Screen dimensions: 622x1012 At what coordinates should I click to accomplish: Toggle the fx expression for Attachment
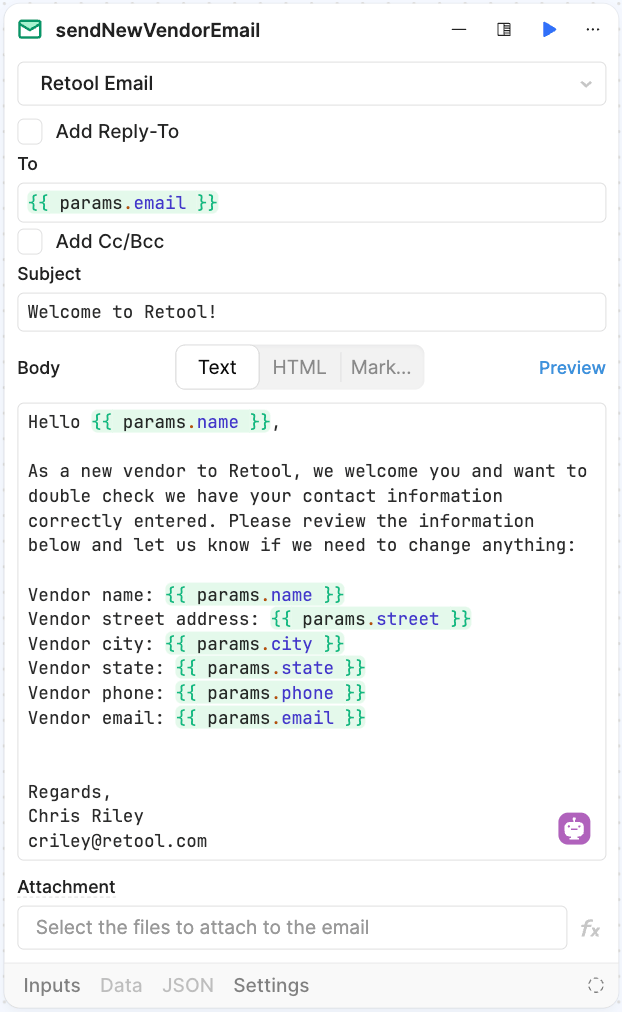click(590, 929)
